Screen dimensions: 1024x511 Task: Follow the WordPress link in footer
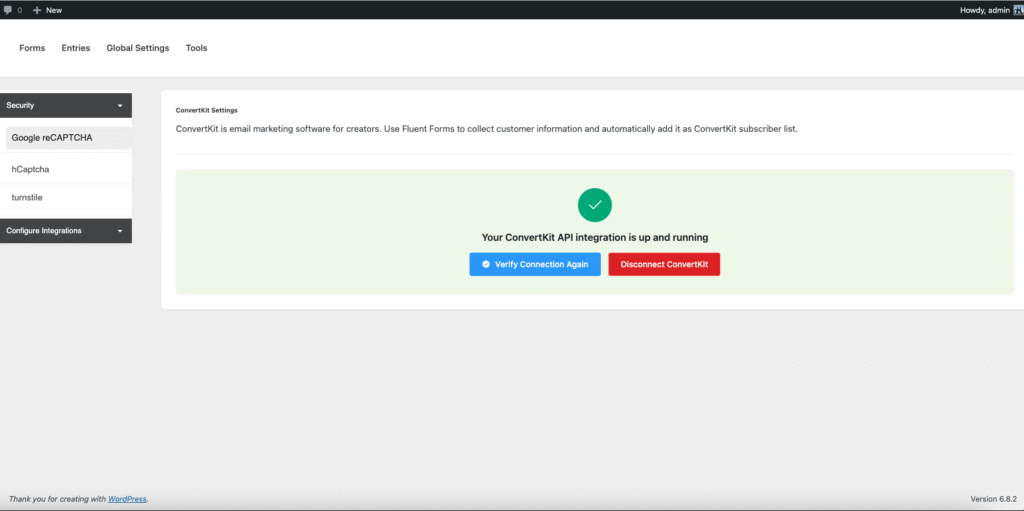127,498
